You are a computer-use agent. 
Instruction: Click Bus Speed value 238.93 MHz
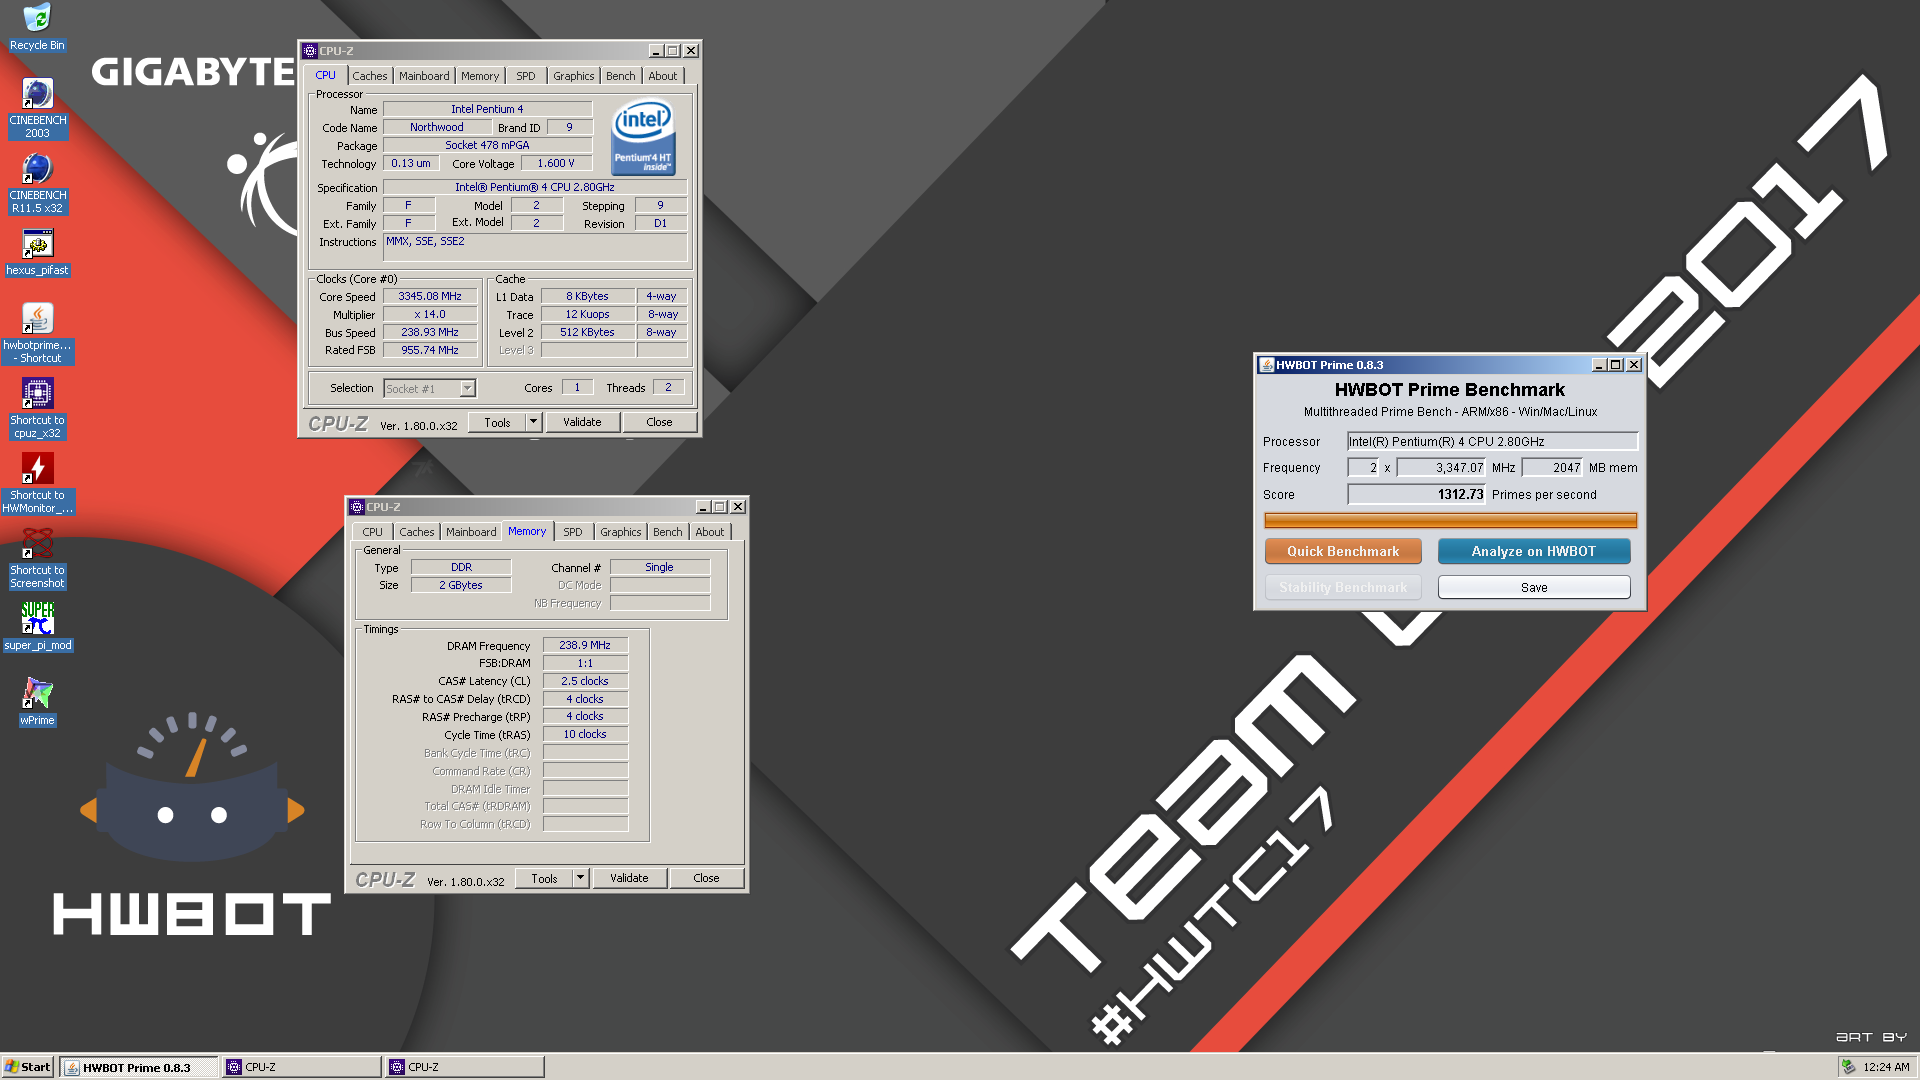point(430,332)
